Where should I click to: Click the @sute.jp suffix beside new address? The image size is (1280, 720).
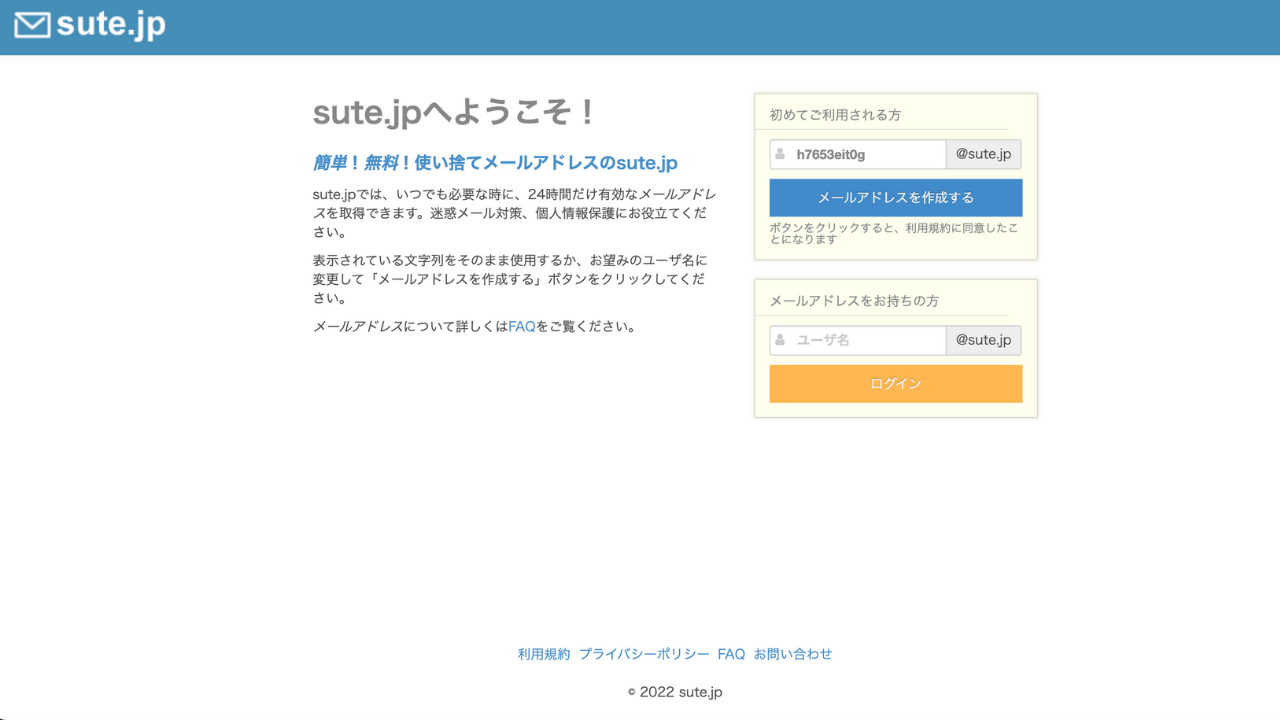(984, 154)
